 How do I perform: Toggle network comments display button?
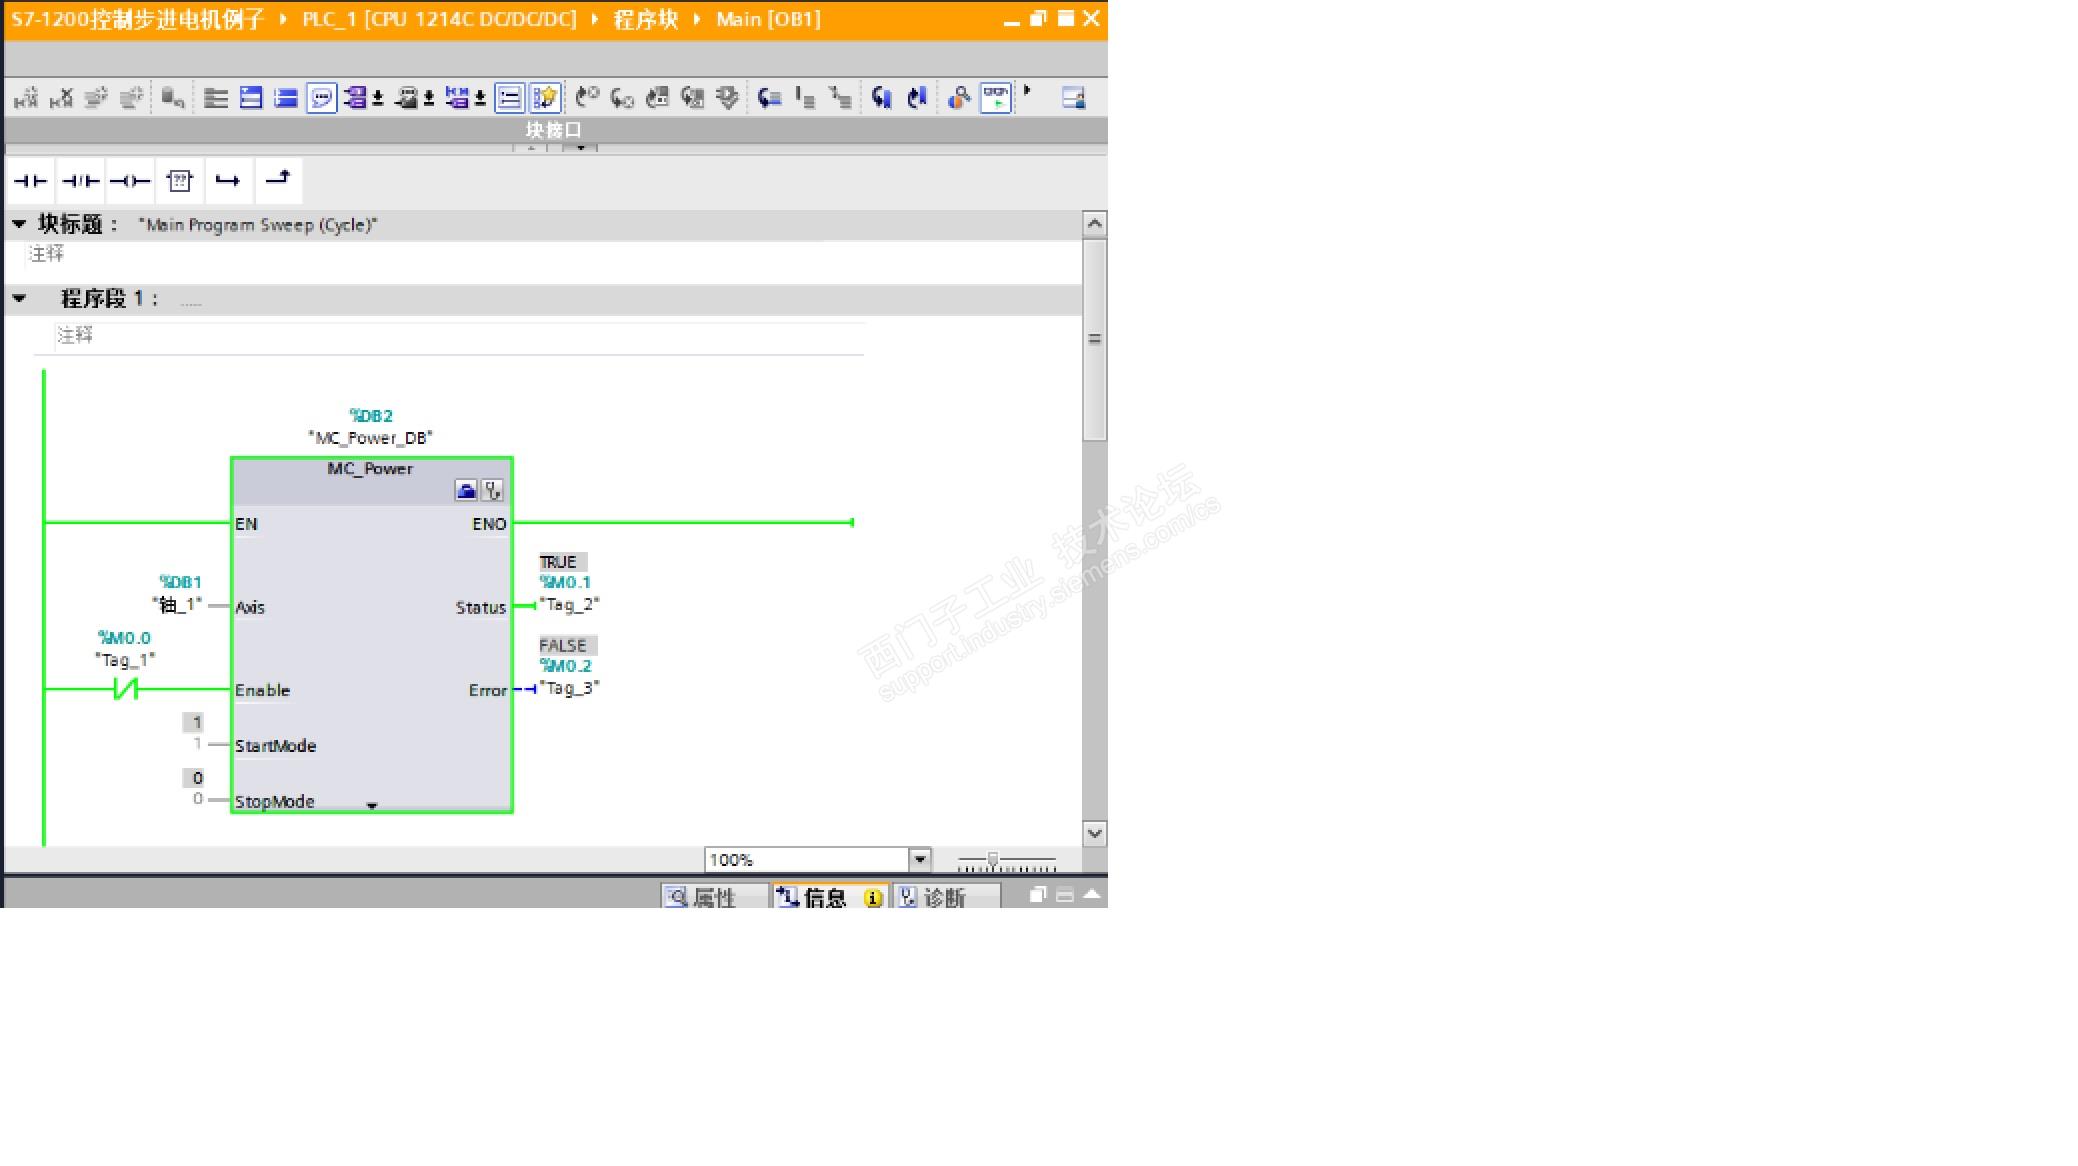click(x=321, y=98)
